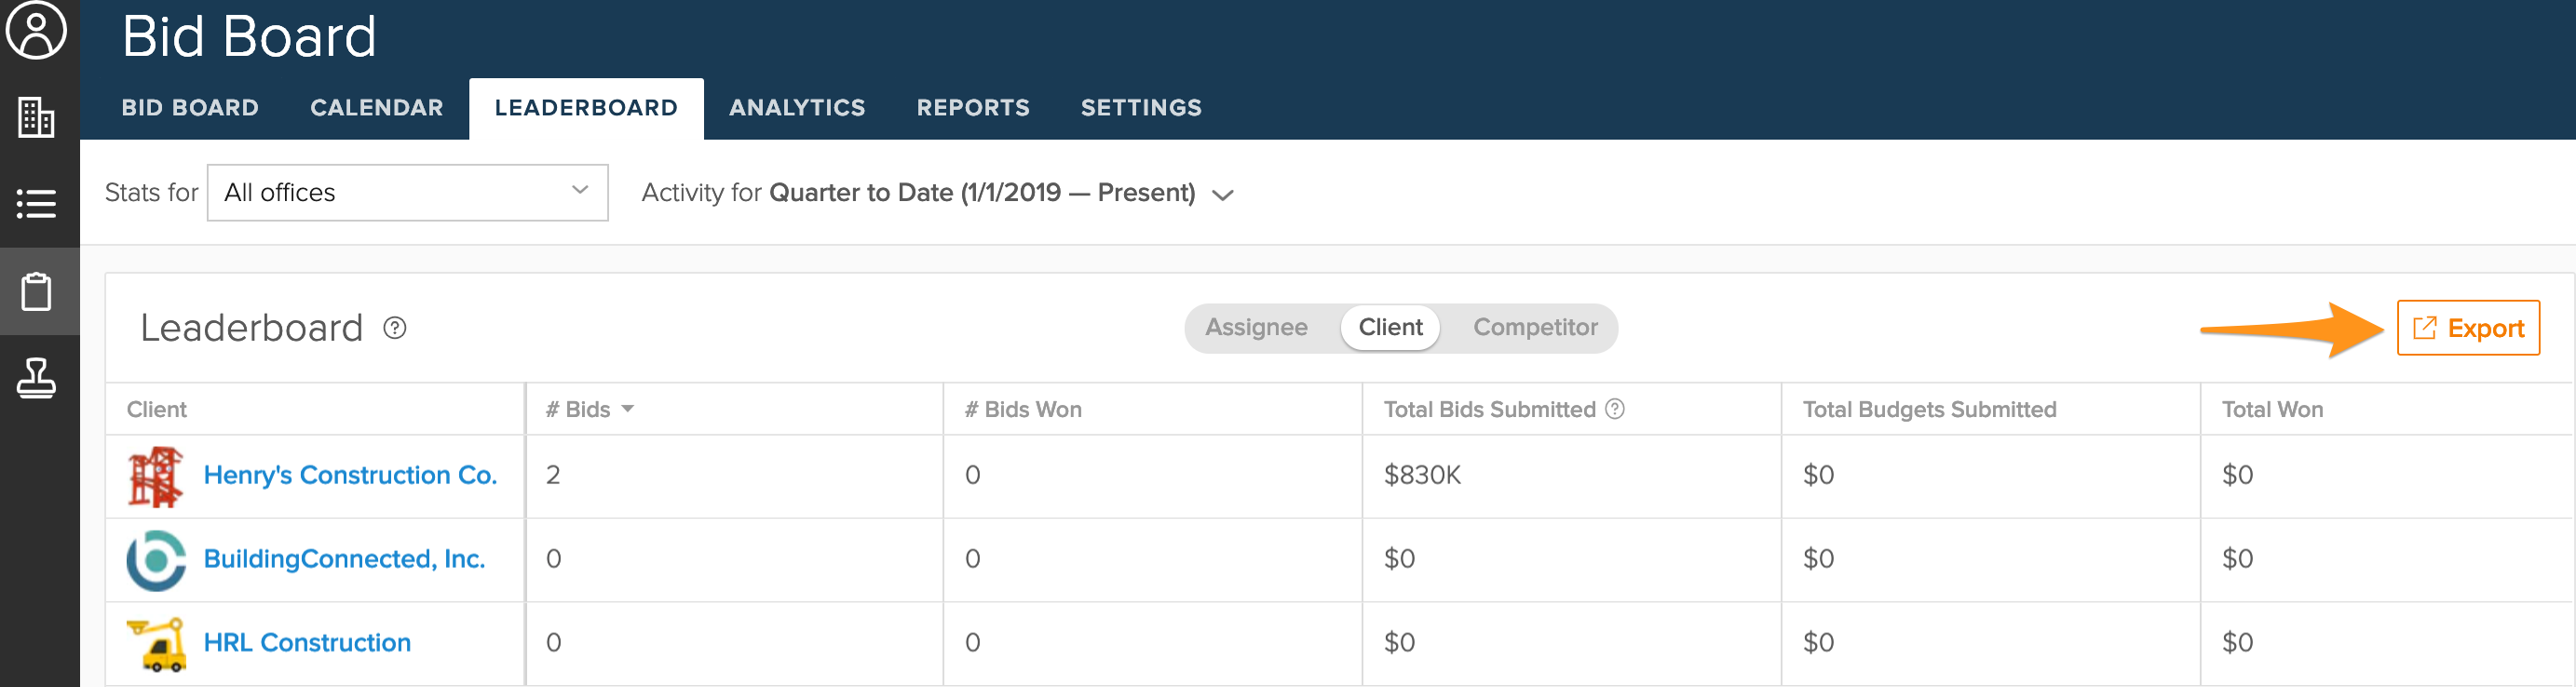Click the Export button
2576x687 pixels.
pos(2468,328)
